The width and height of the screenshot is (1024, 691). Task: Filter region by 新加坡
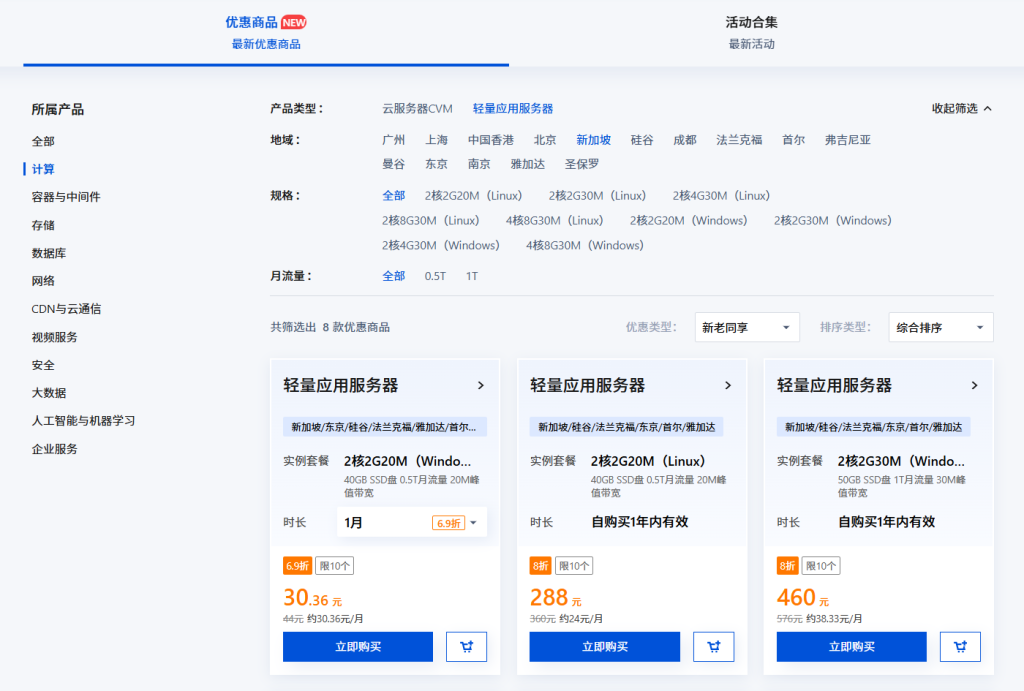[x=594, y=140]
